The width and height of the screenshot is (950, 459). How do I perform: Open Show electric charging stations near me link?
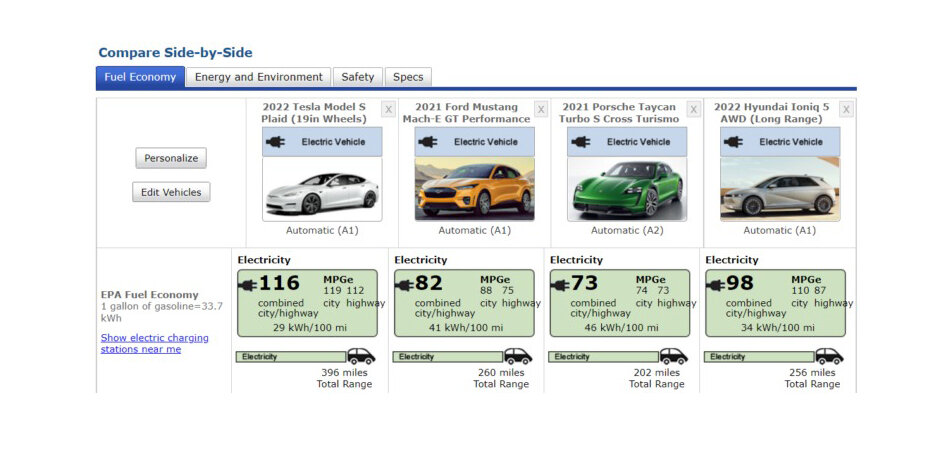pyautogui.click(x=154, y=343)
